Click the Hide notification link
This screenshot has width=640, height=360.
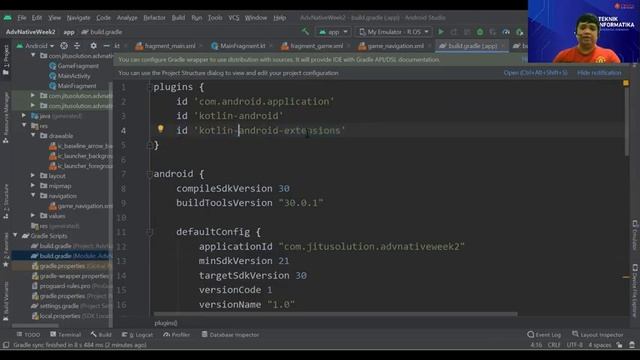pyautogui.click(x=599, y=73)
